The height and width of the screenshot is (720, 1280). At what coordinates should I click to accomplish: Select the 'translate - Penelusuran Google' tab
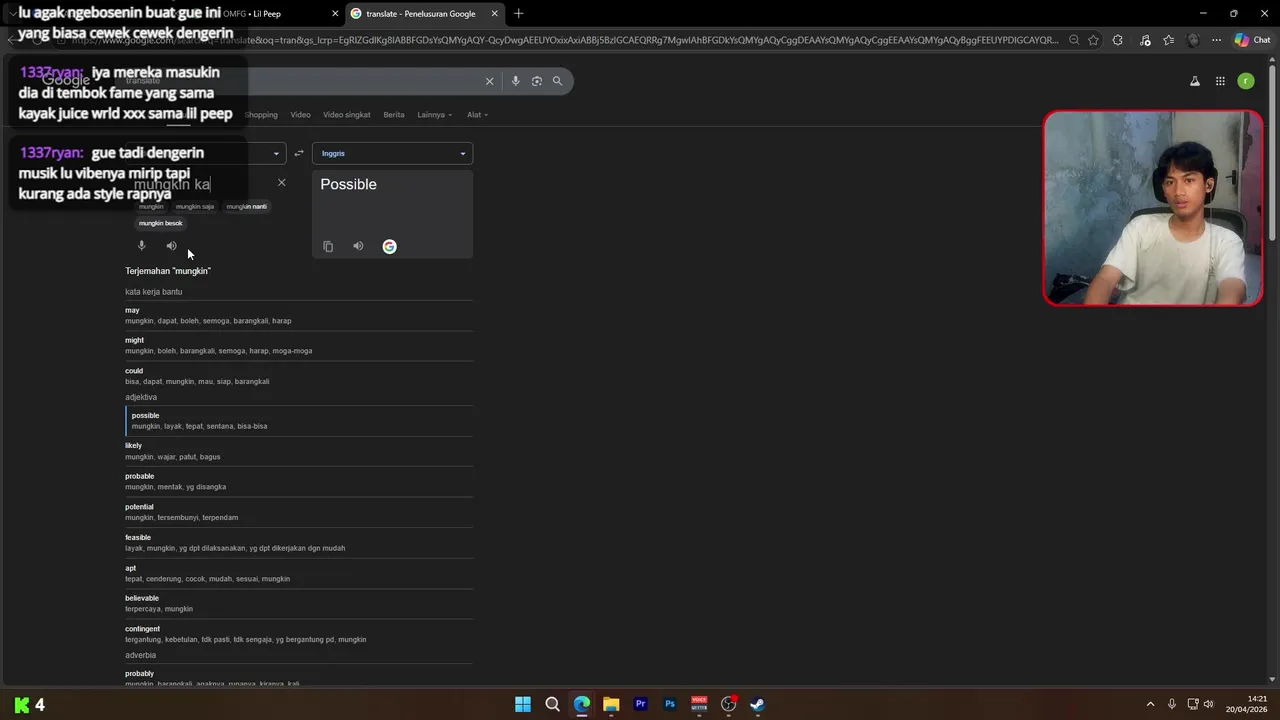click(x=424, y=13)
